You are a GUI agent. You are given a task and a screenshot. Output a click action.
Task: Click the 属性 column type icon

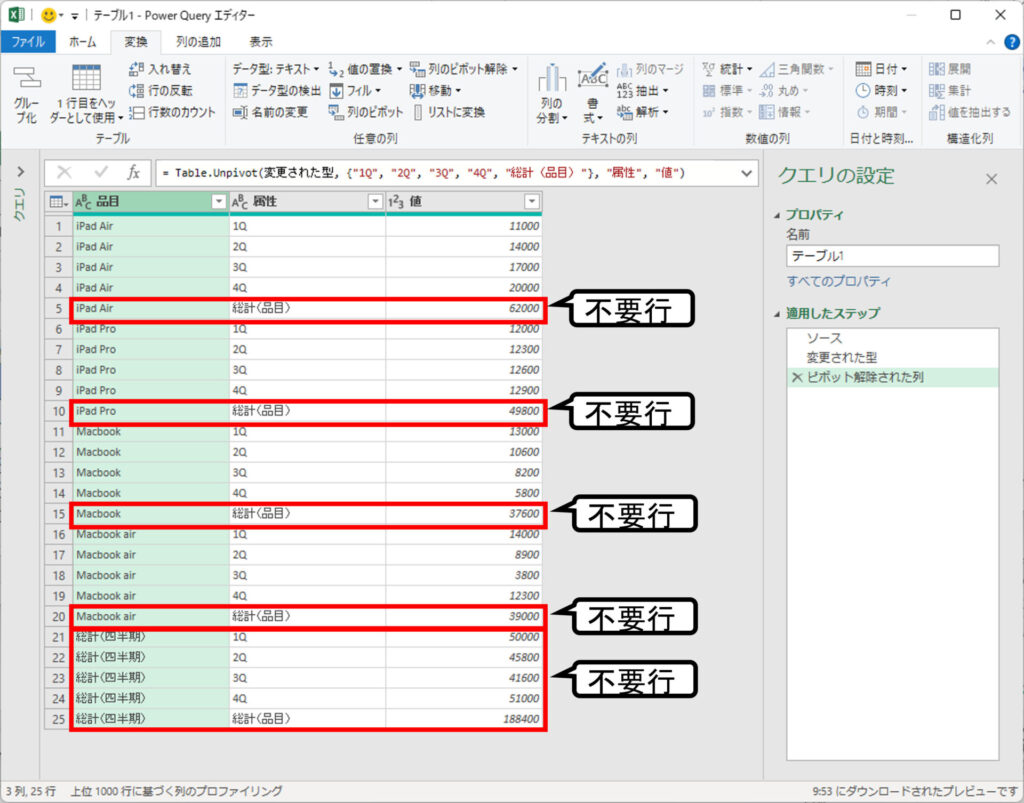pyautogui.click(x=240, y=202)
